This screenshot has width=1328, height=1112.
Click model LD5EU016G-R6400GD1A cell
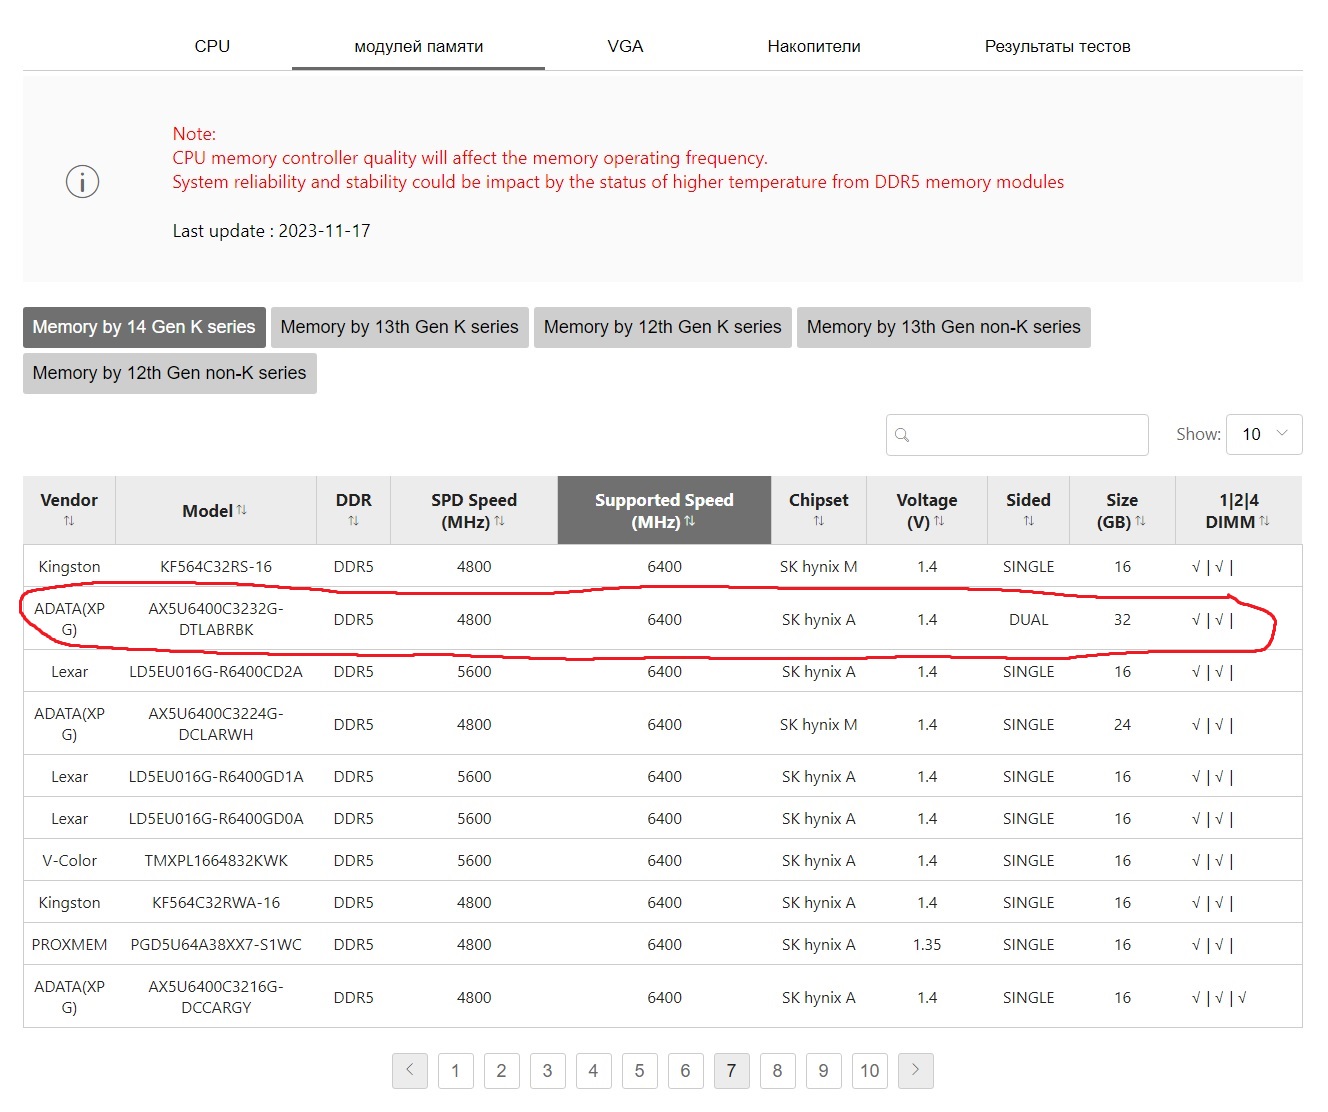[x=216, y=776]
